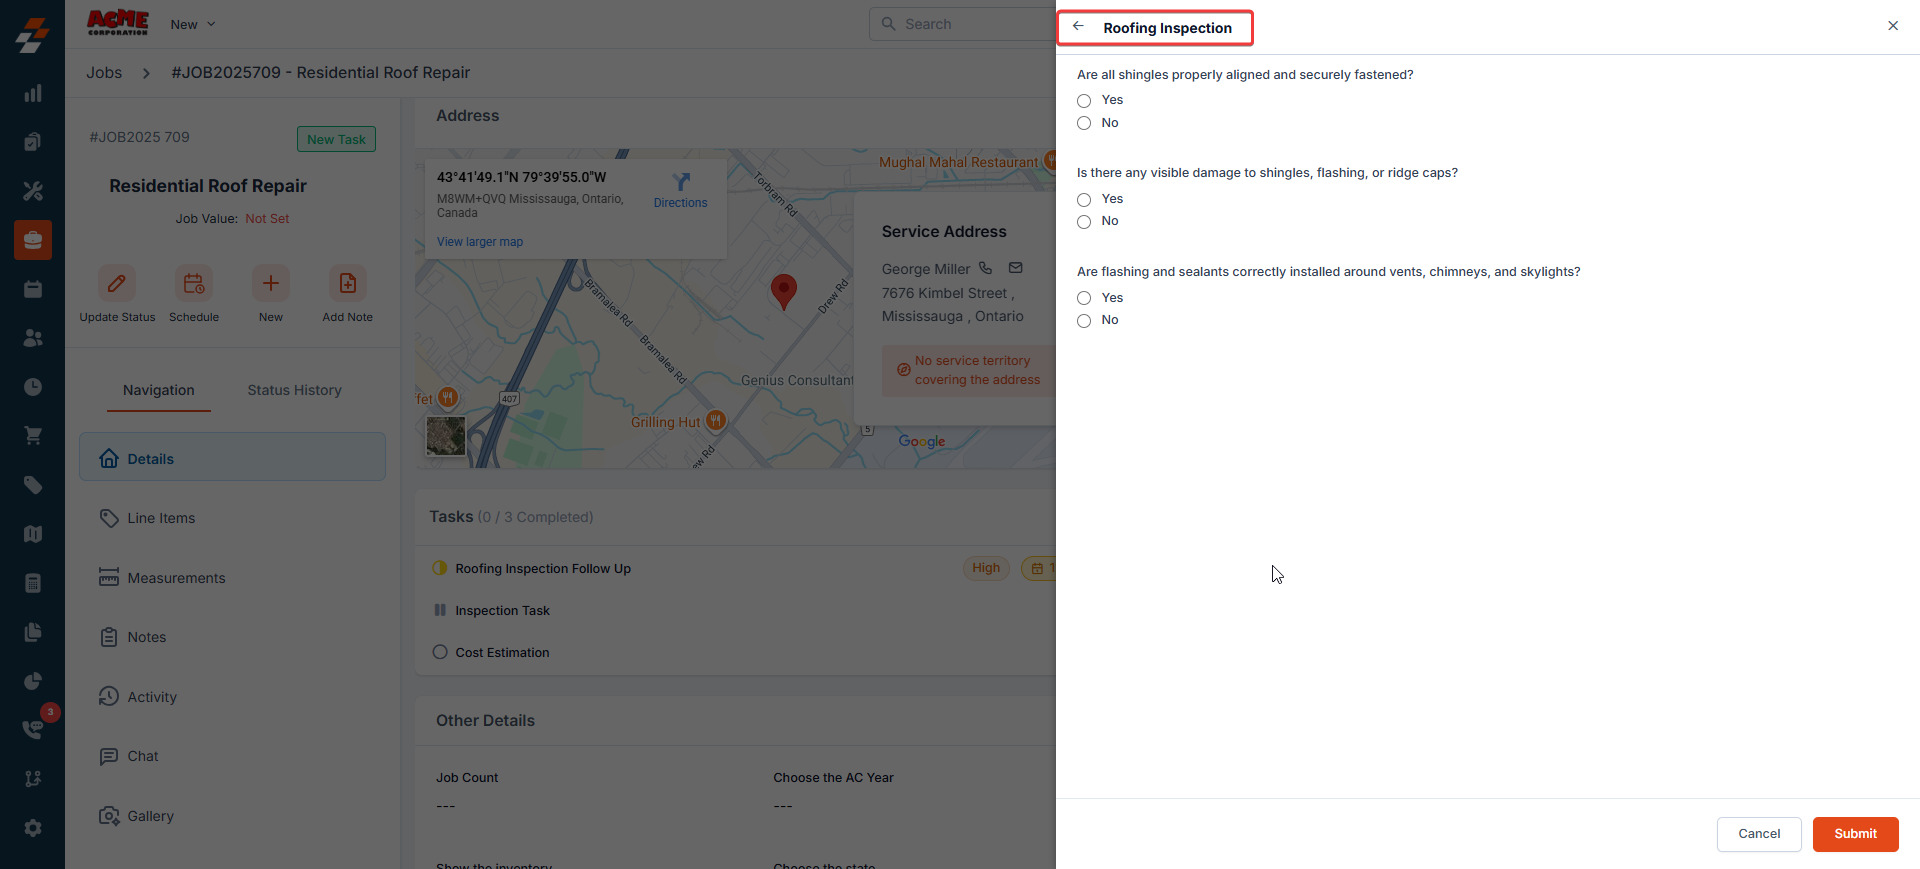The height and width of the screenshot is (869, 1920).
Task: Open Roofing Inspection Follow Up task
Action: click(543, 569)
